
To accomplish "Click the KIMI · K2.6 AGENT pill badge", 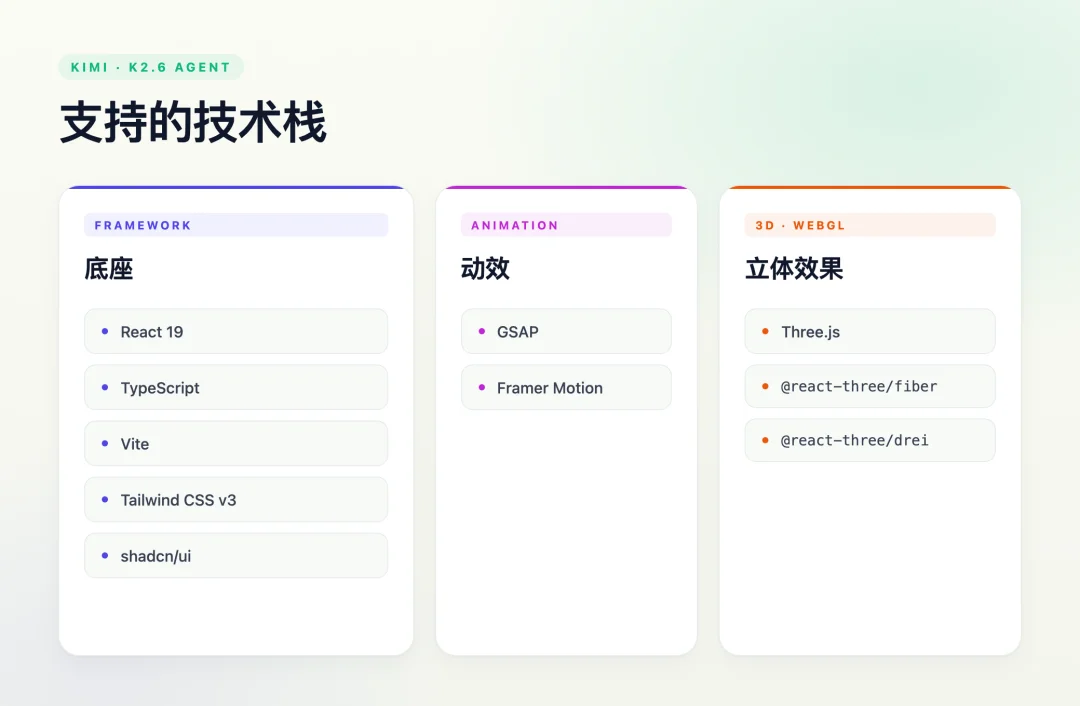I will 149,66.
